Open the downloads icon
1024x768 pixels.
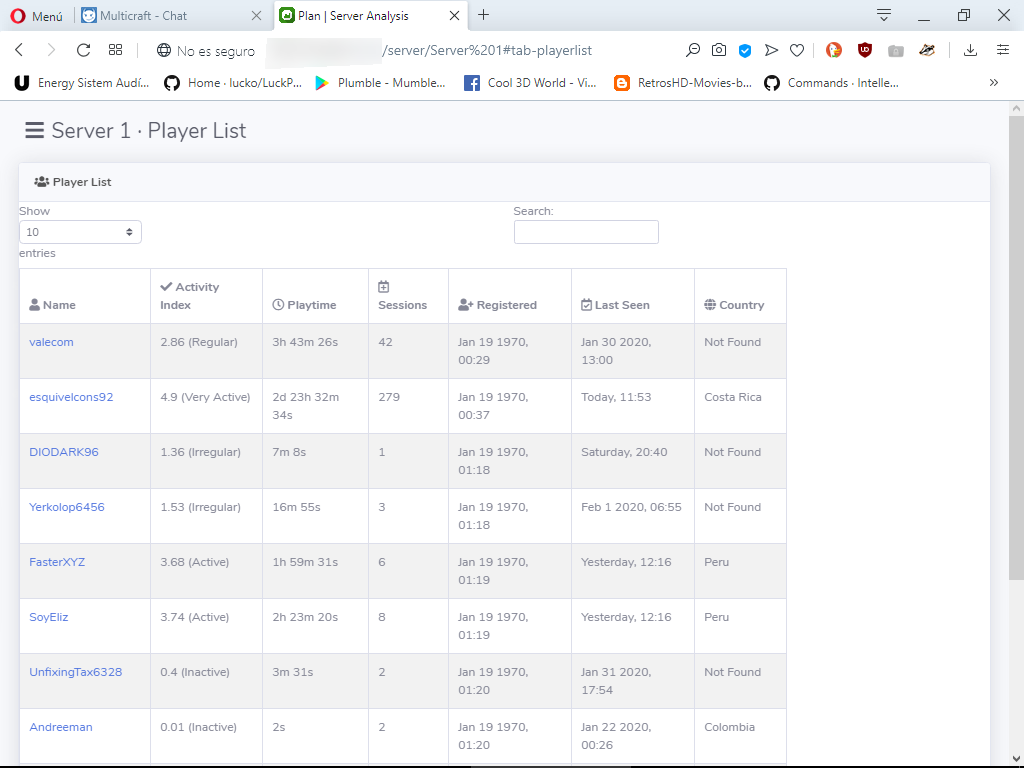click(x=970, y=50)
